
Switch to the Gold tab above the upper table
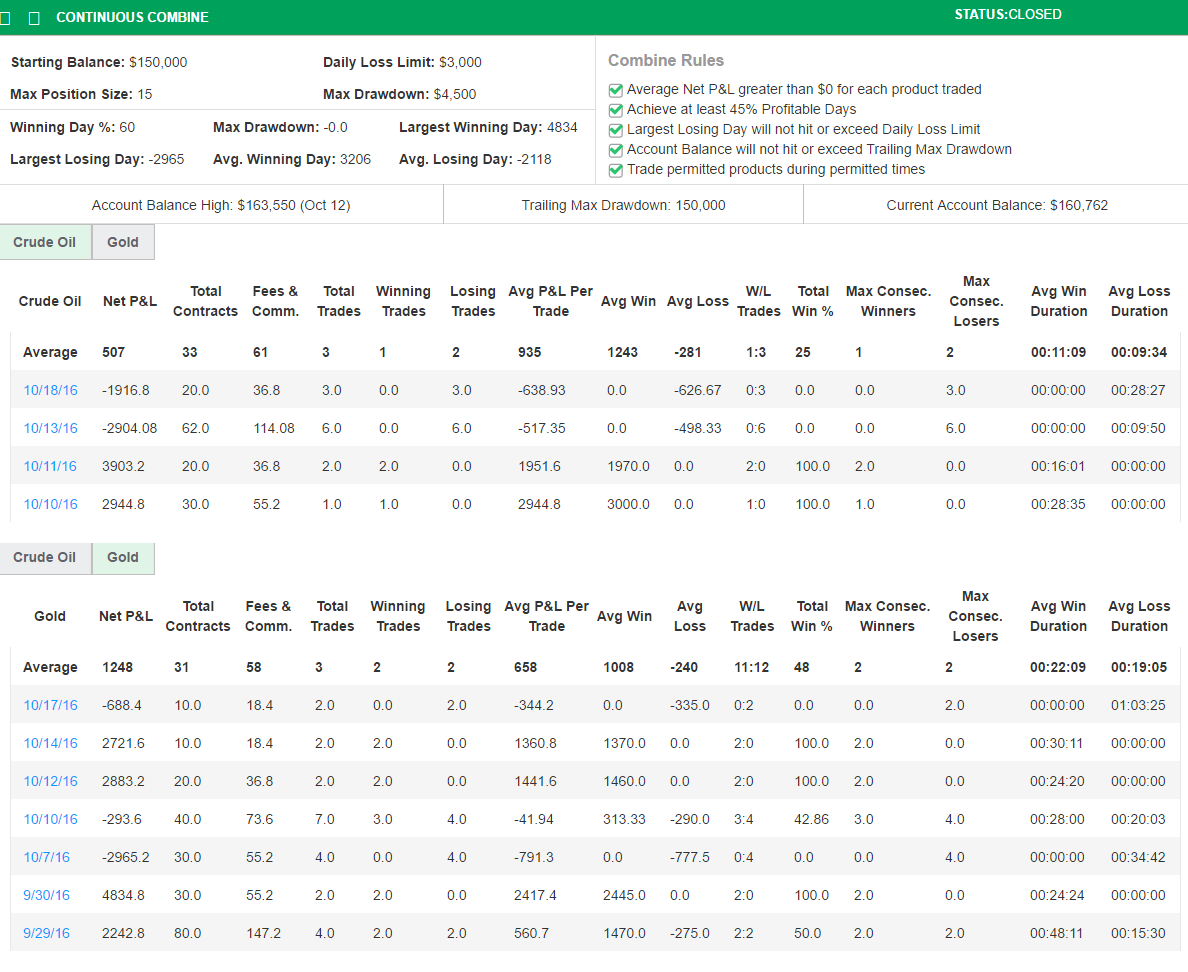[122, 242]
